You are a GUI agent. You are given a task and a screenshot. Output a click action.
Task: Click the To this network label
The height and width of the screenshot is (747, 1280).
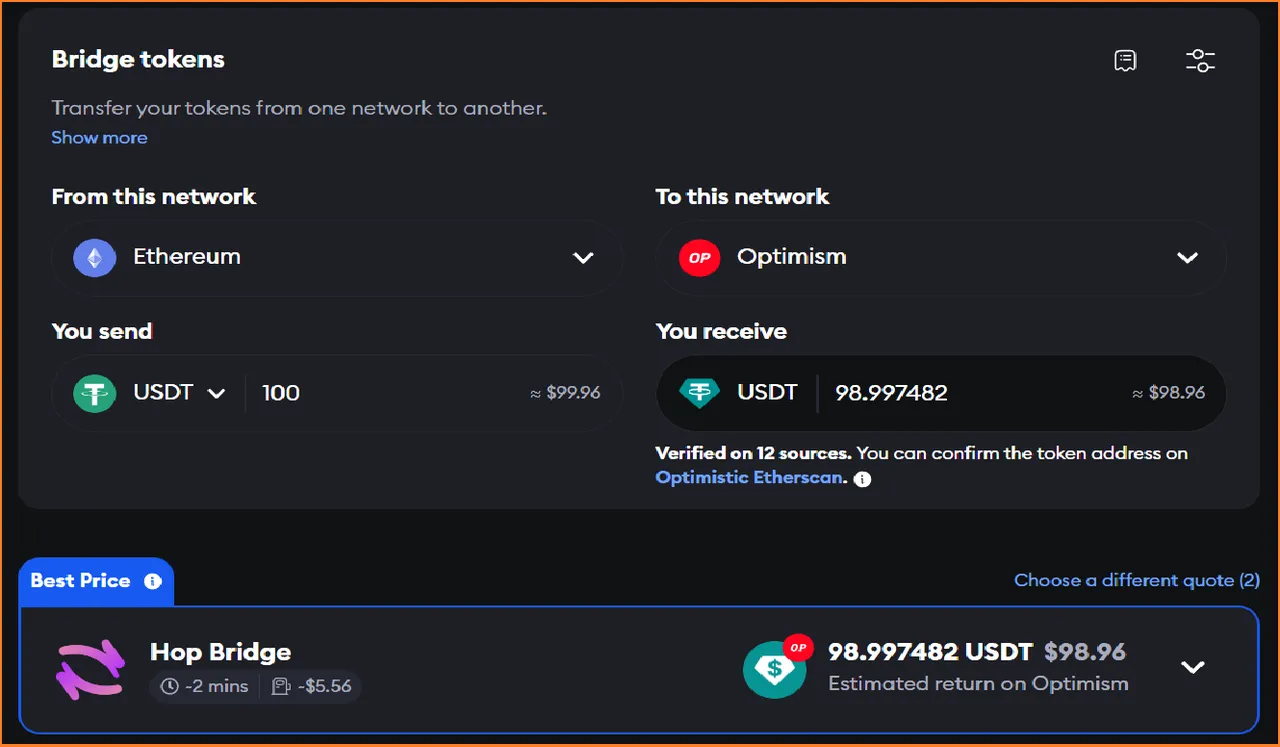click(742, 196)
